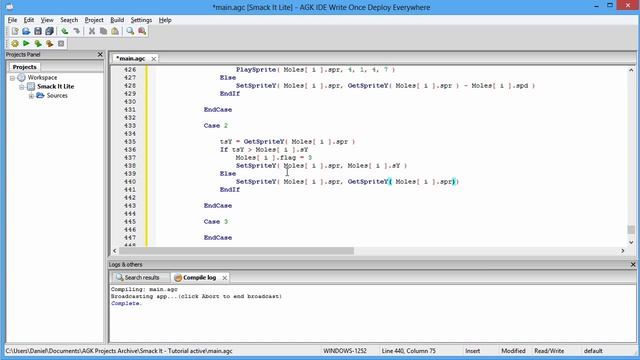Broadcast the app via green toolbar icon

38,43
